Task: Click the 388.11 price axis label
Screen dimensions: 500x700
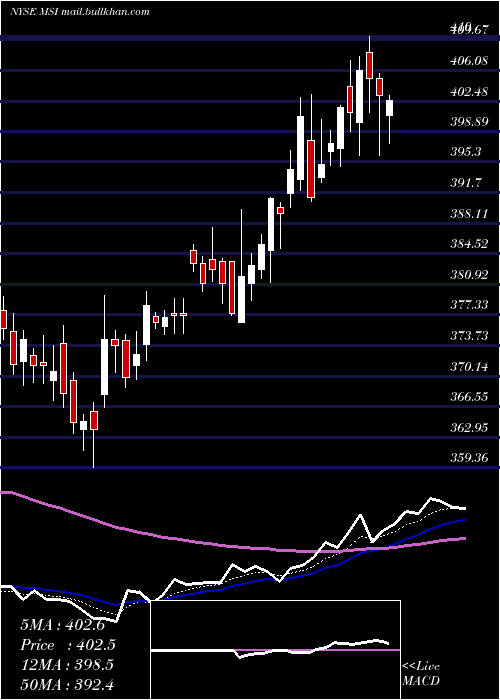Action: point(469,214)
